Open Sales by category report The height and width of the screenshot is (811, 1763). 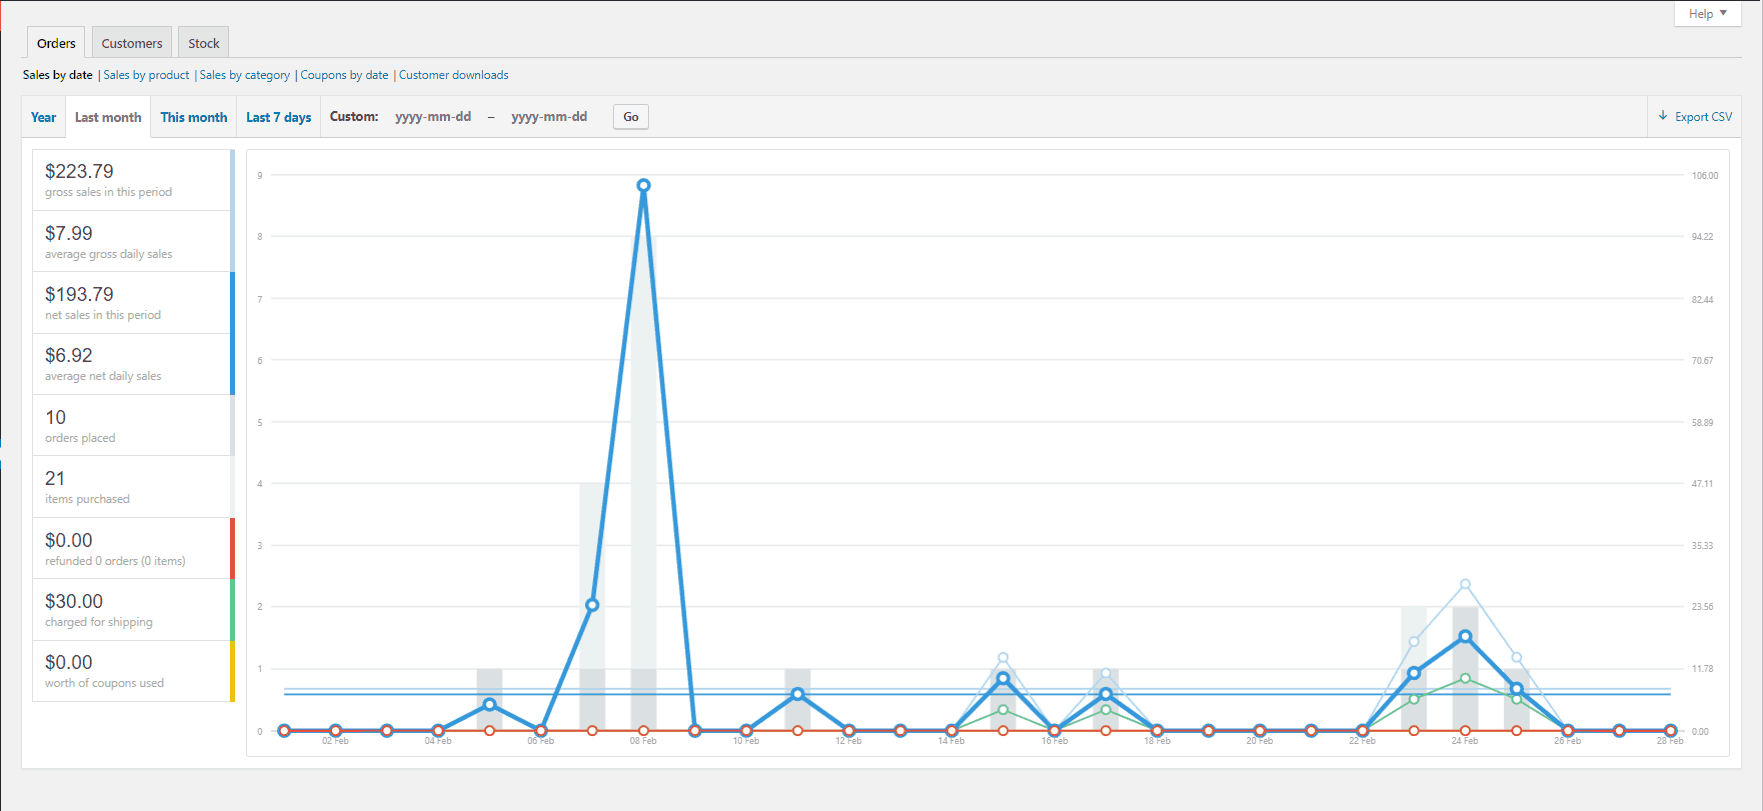point(244,75)
